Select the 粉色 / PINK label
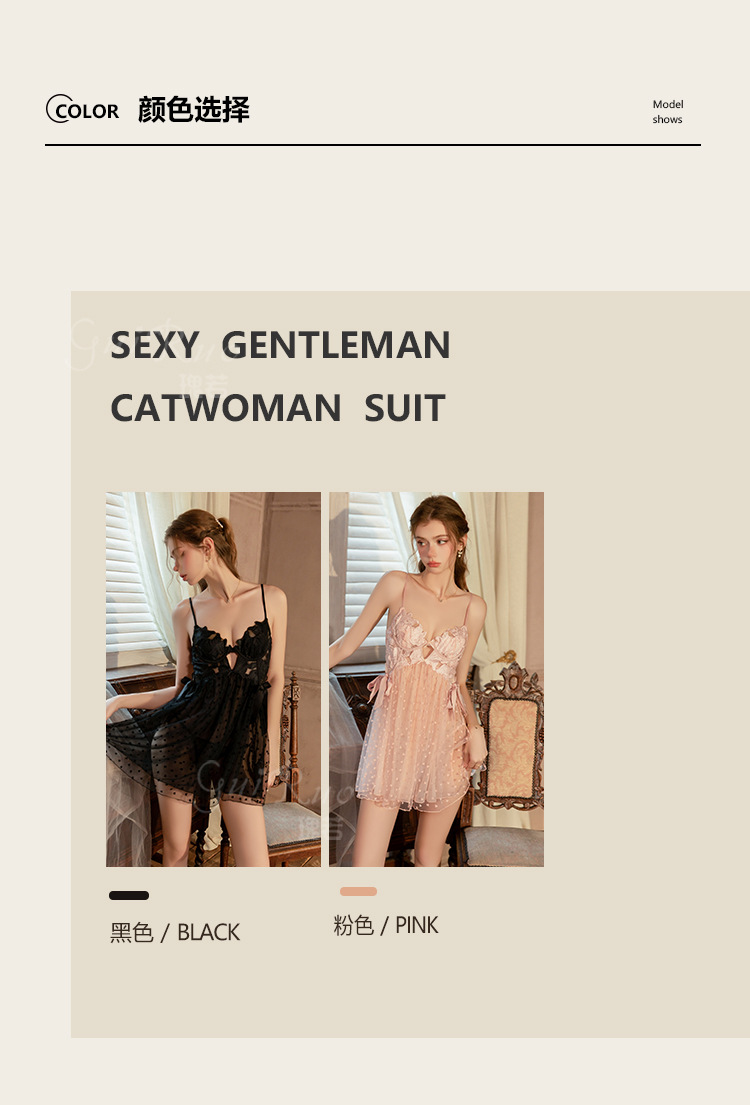Viewport: 750px width, 1105px height. pos(386,925)
